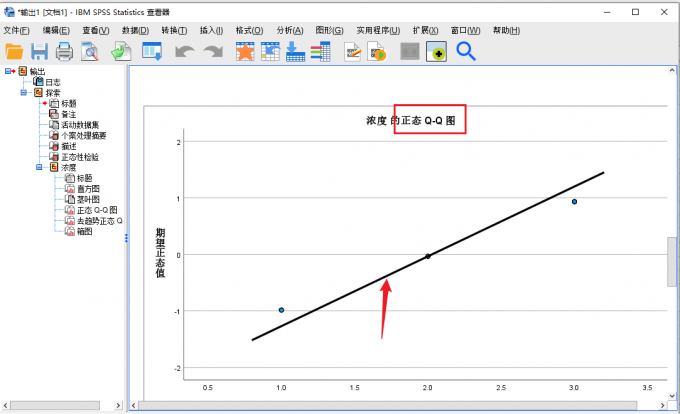Select 正态 Q-Q 图 in the outline
The image size is (680, 414).
97,210
